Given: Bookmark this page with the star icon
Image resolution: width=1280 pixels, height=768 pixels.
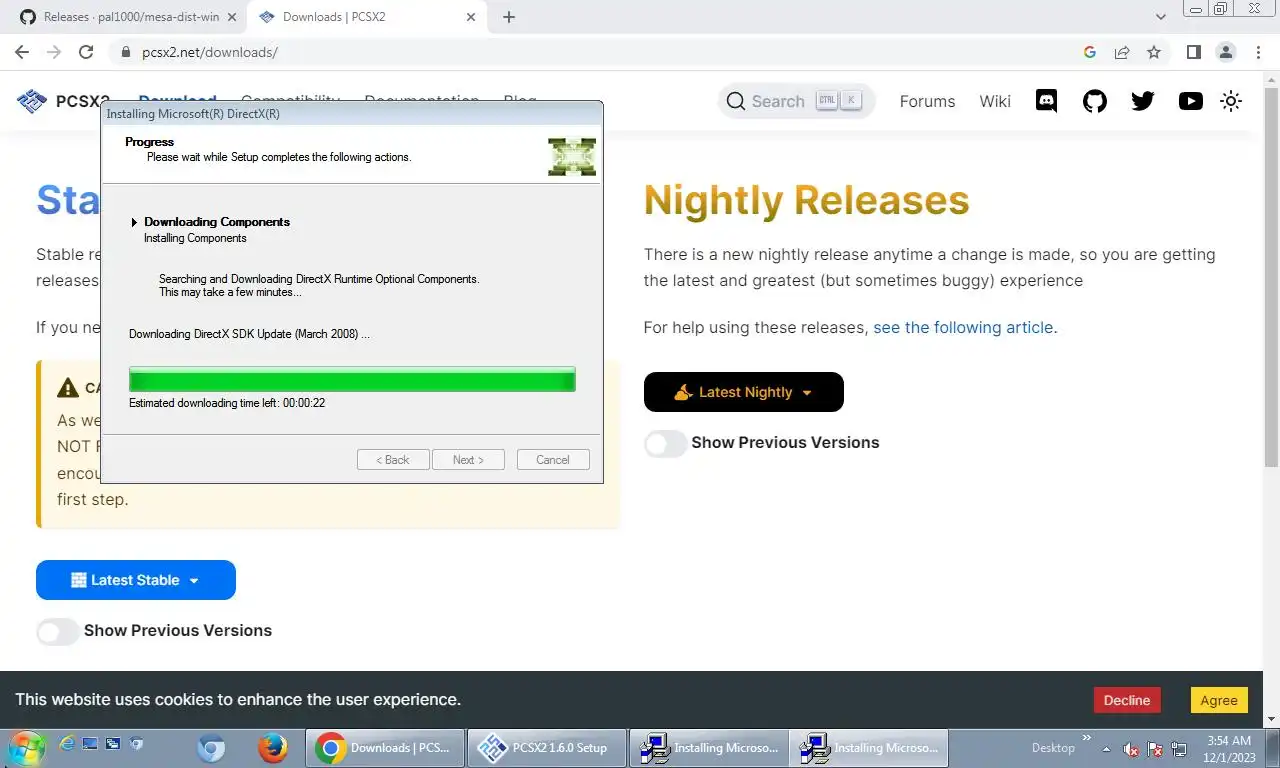Looking at the screenshot, I should pyautogui.click(x=1154, y=52).
